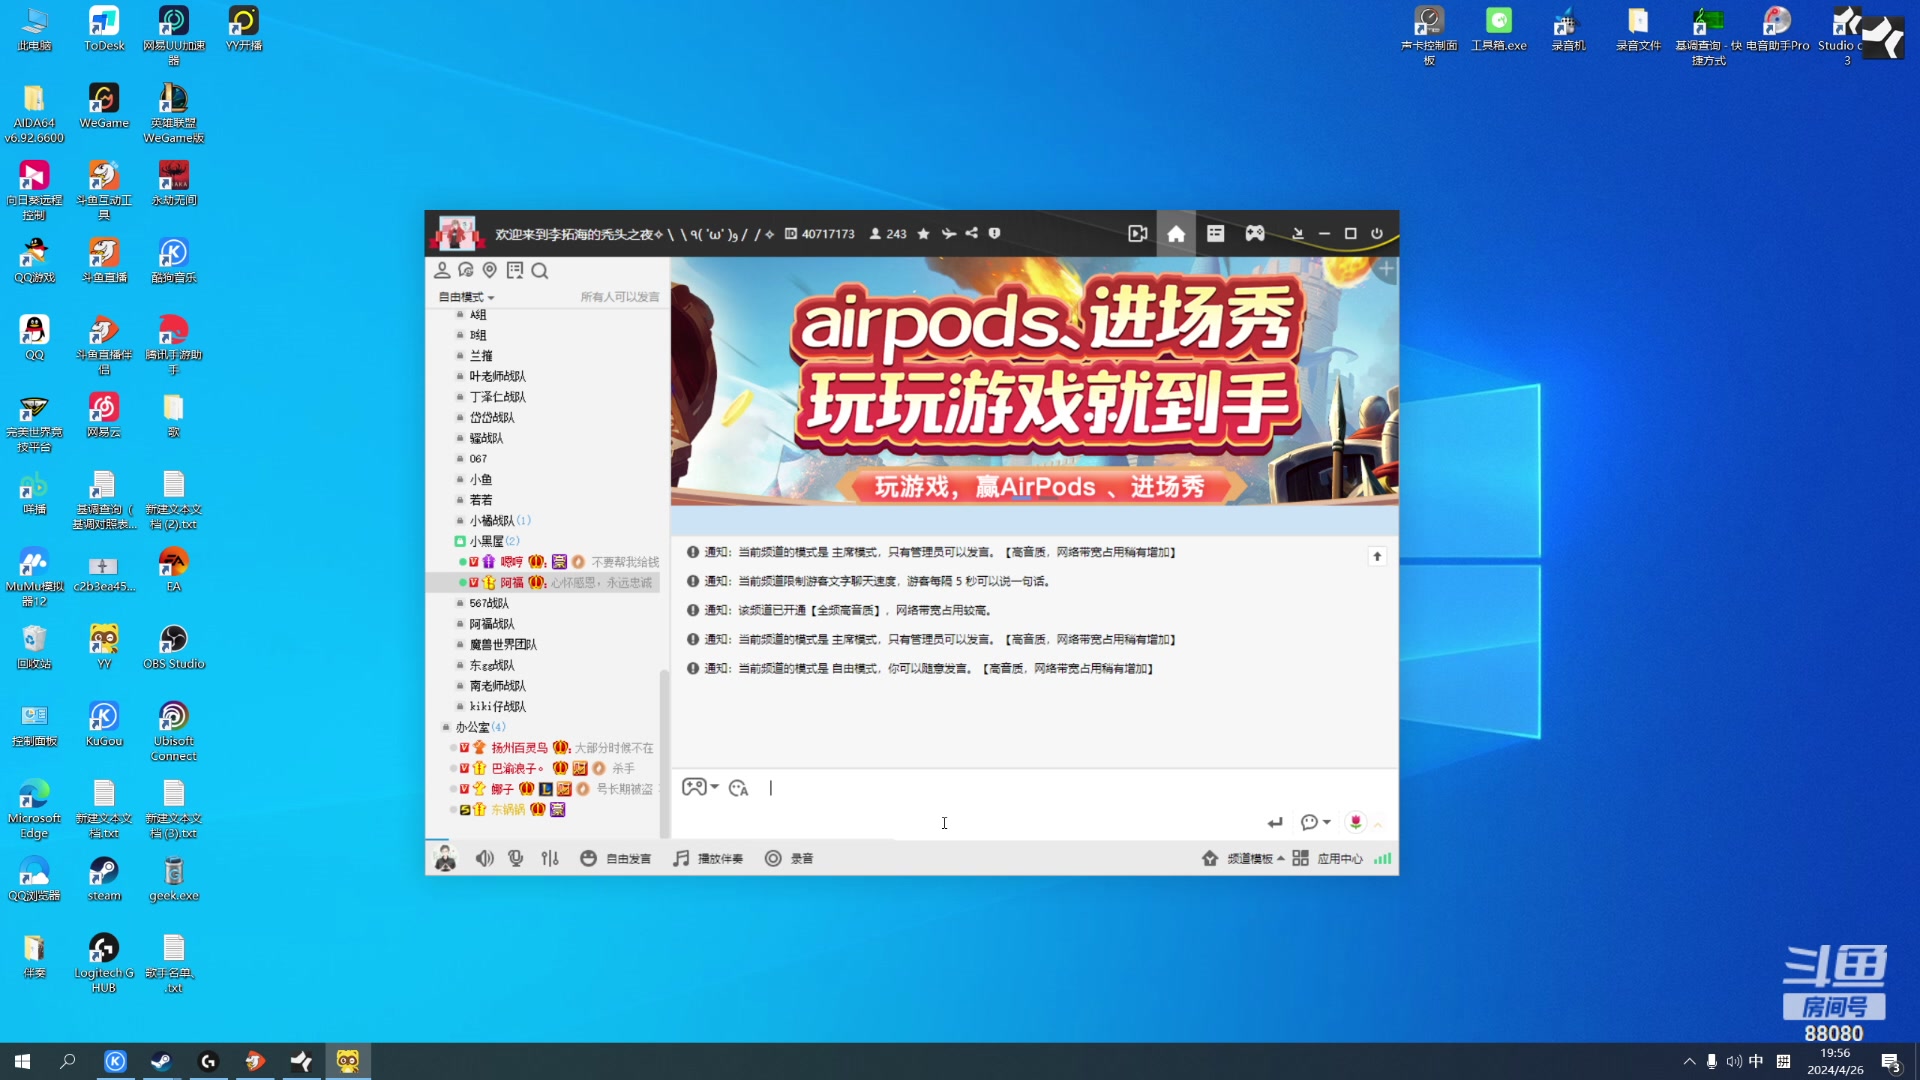Open the channel search magnifier in the left panel

tap(540, 270)
